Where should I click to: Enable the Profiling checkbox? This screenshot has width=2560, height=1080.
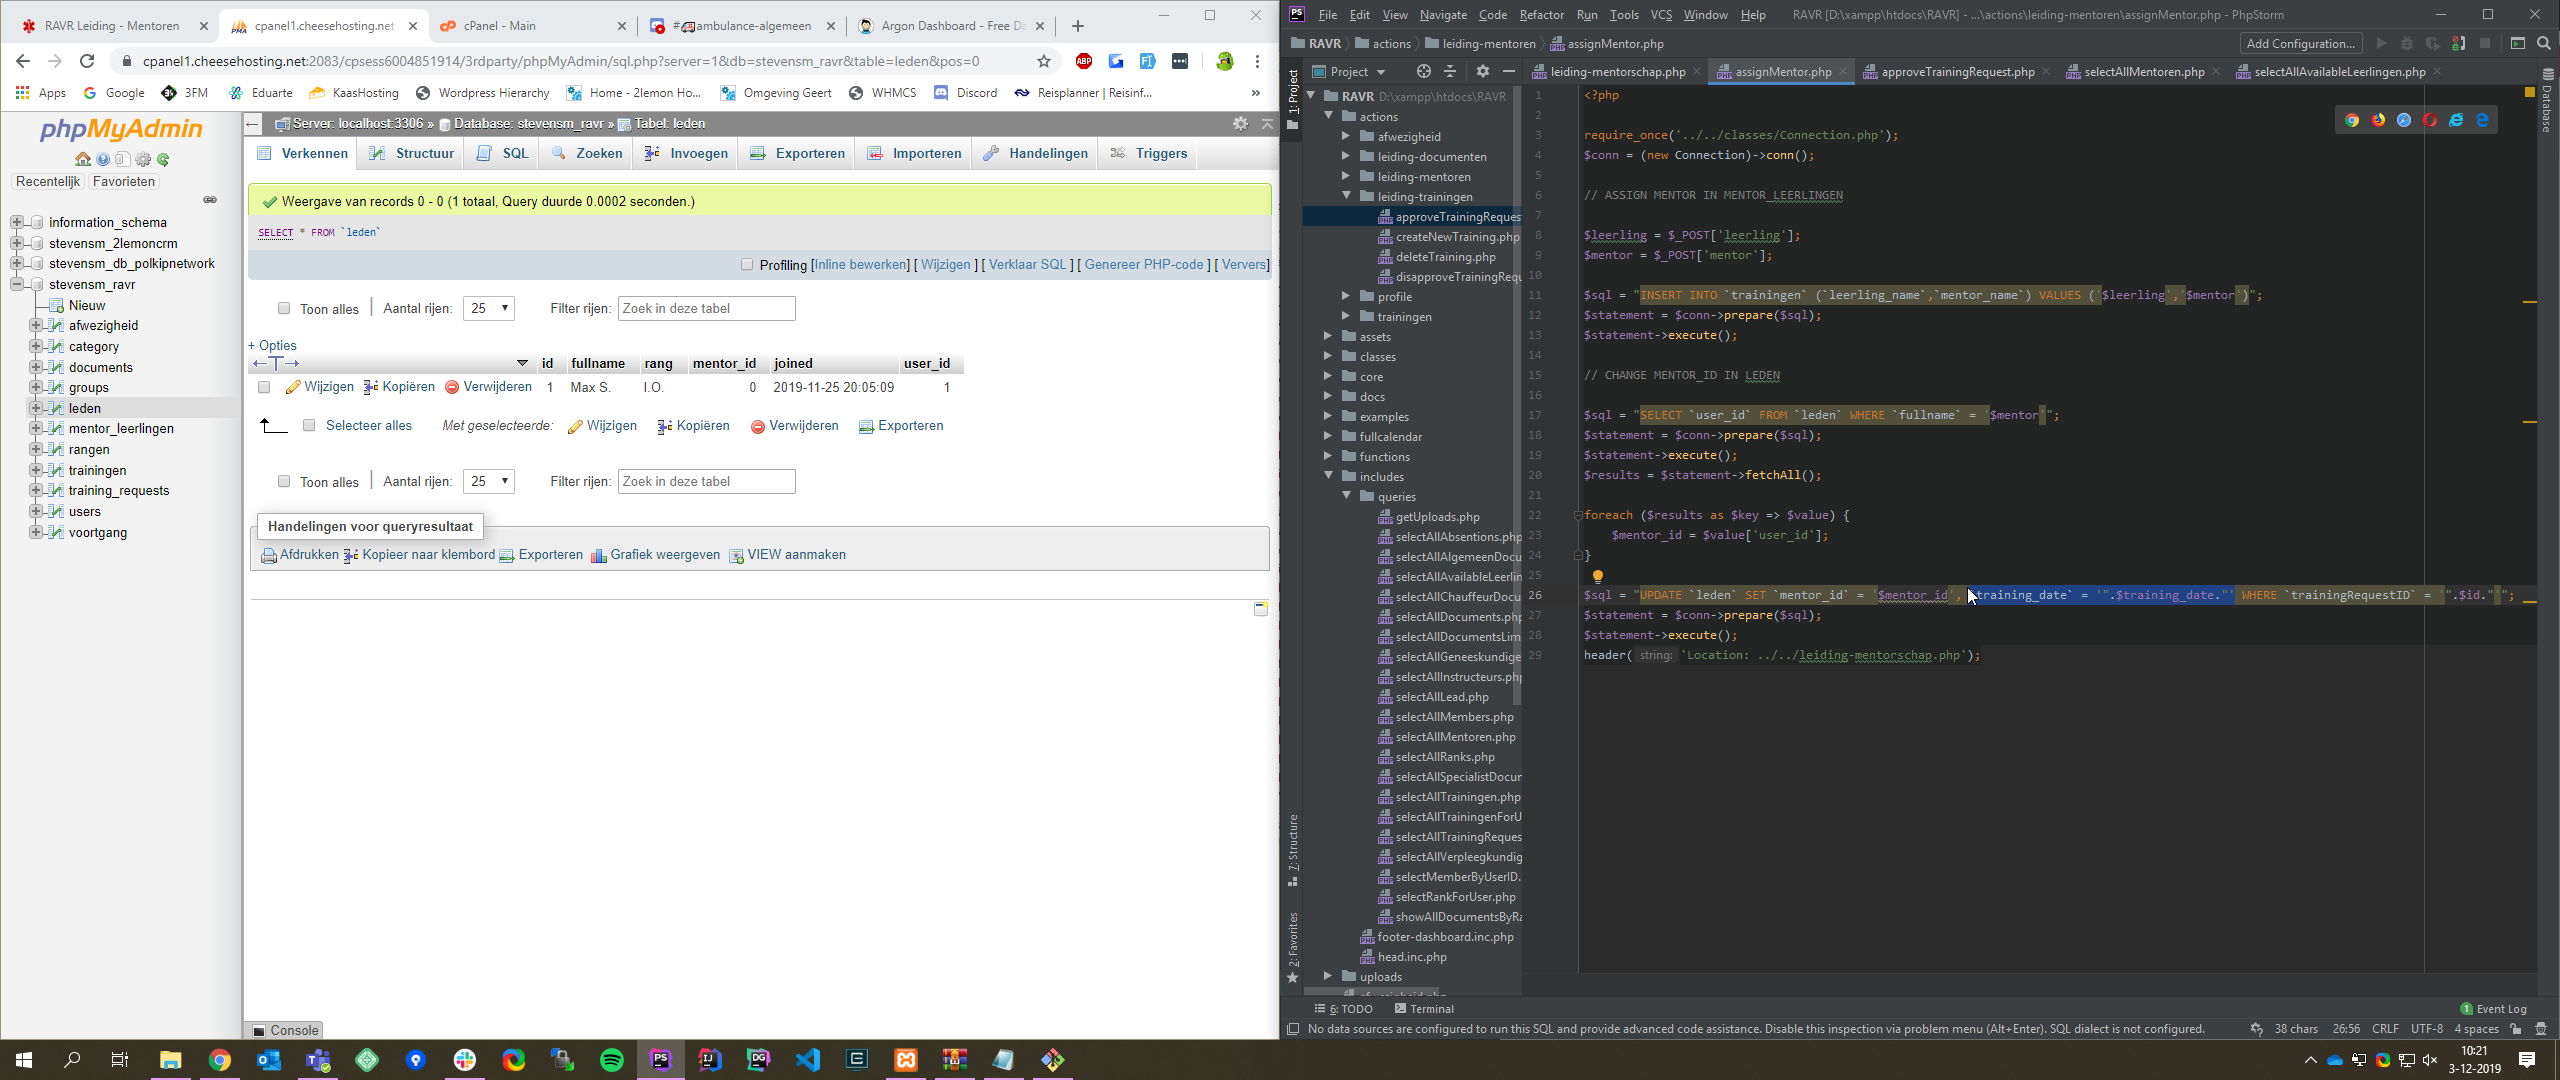[x=747, y=265]
